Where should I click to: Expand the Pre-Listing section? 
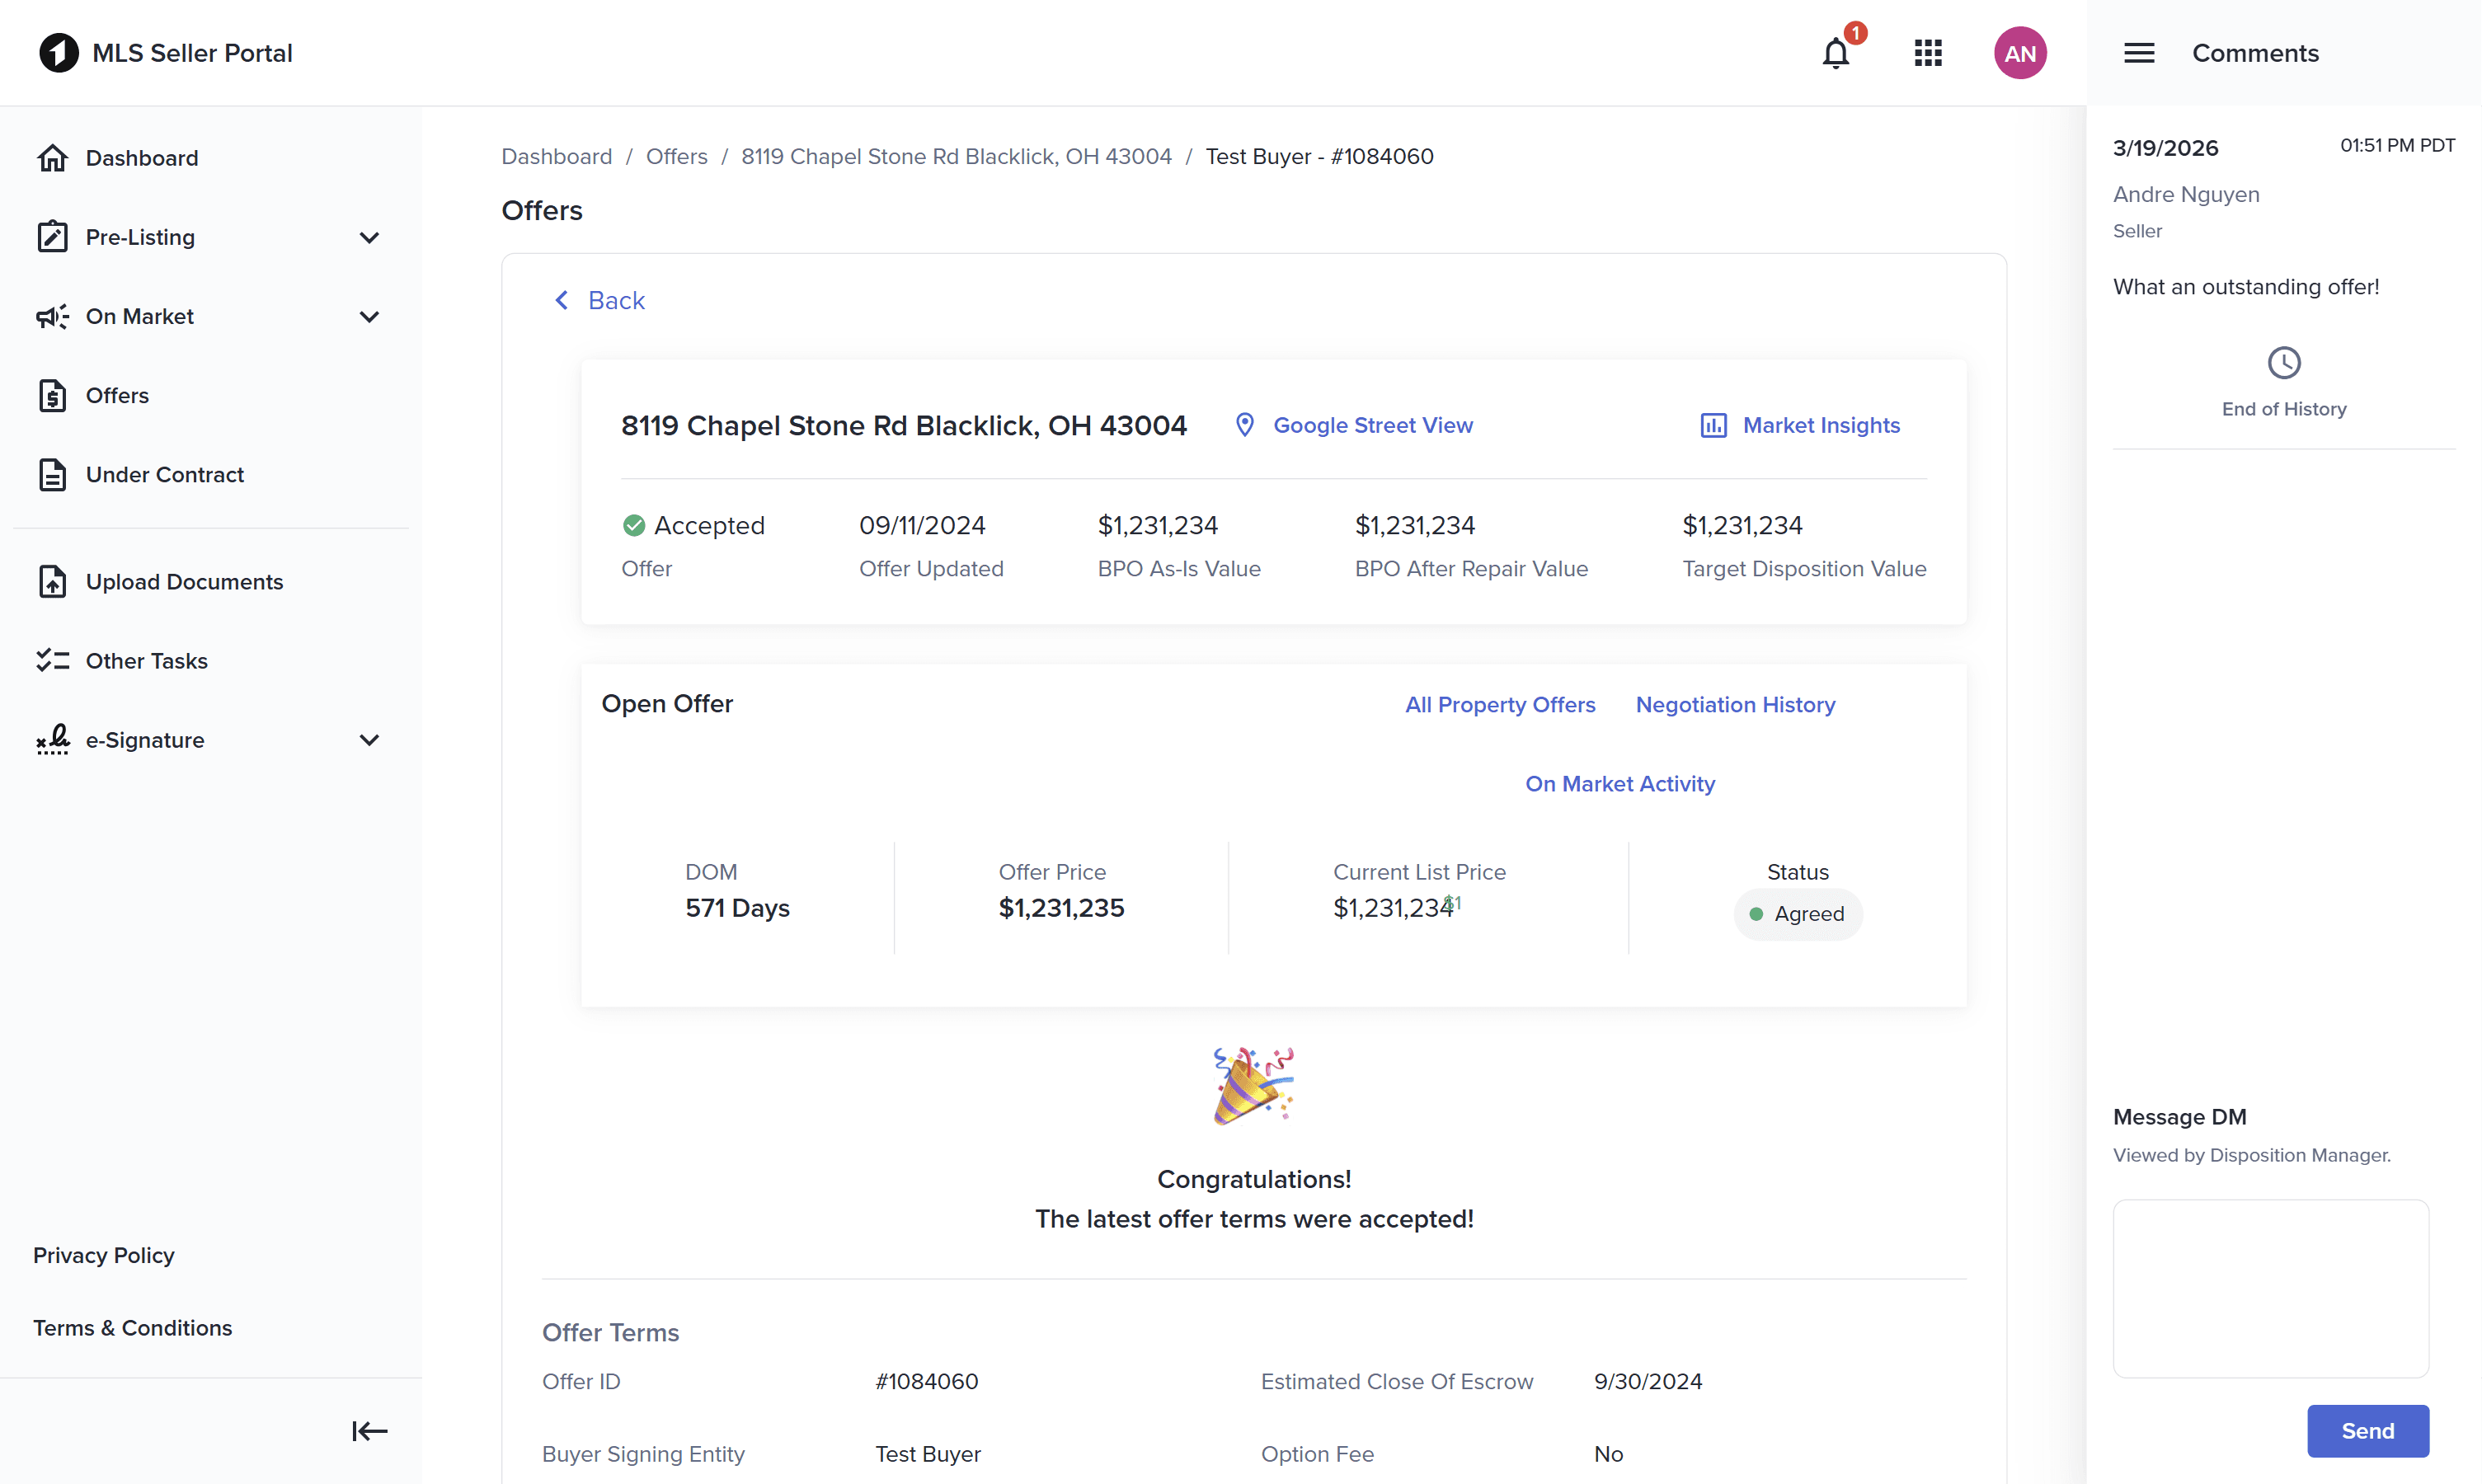(x=369, y=237)
